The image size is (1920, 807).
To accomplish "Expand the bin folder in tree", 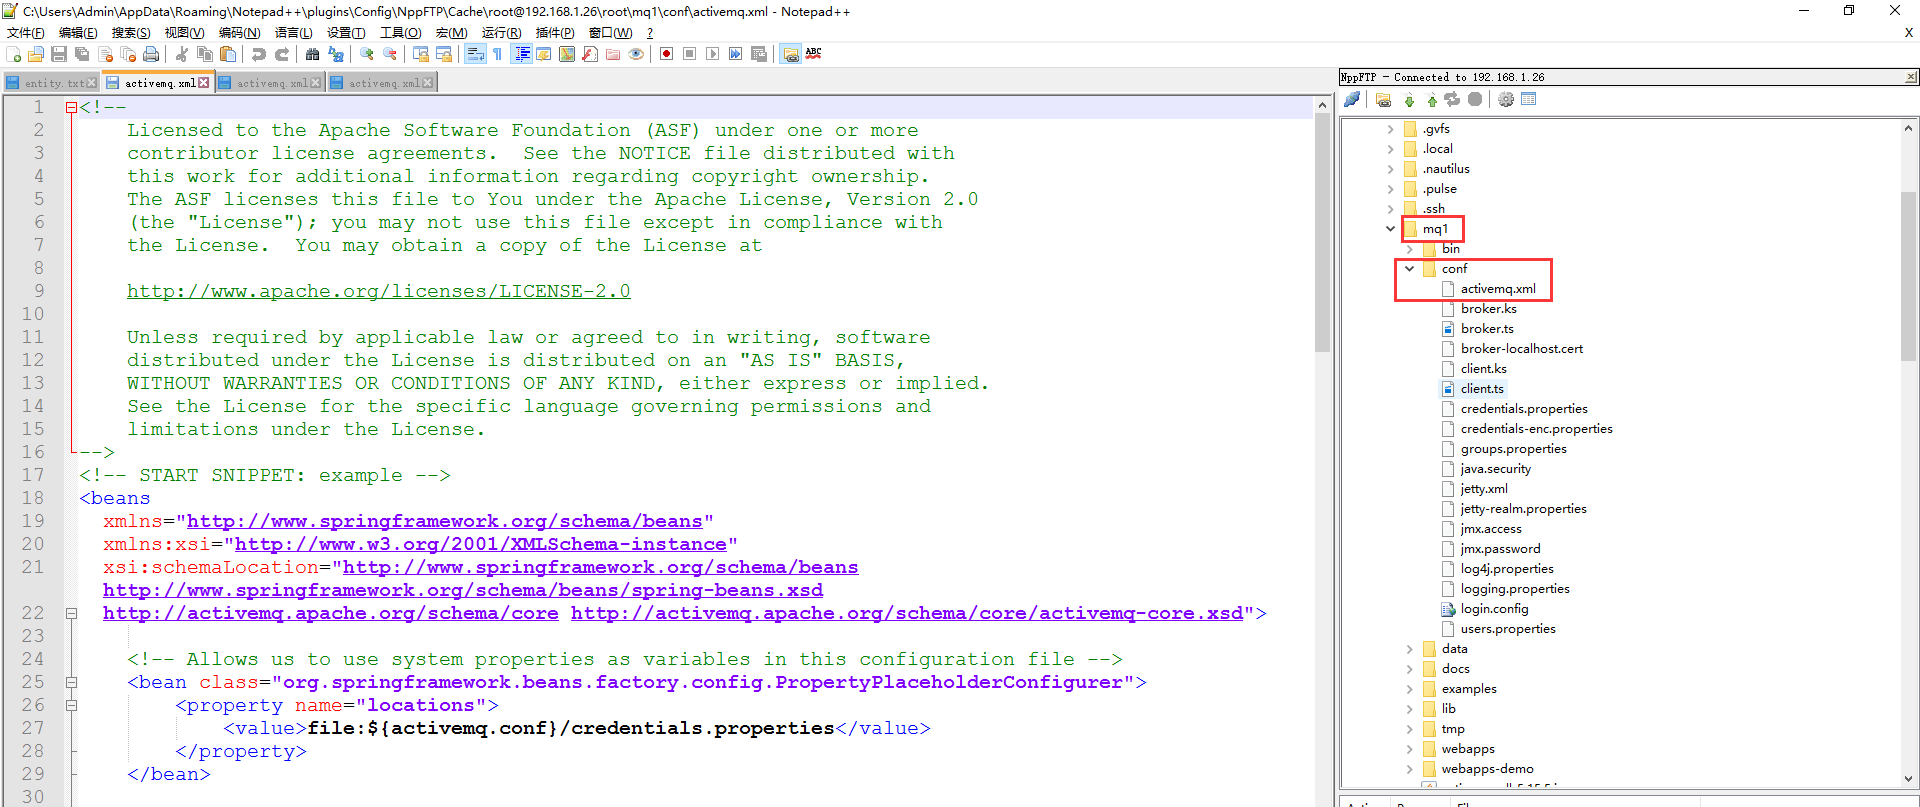I will pos(1409,249).
